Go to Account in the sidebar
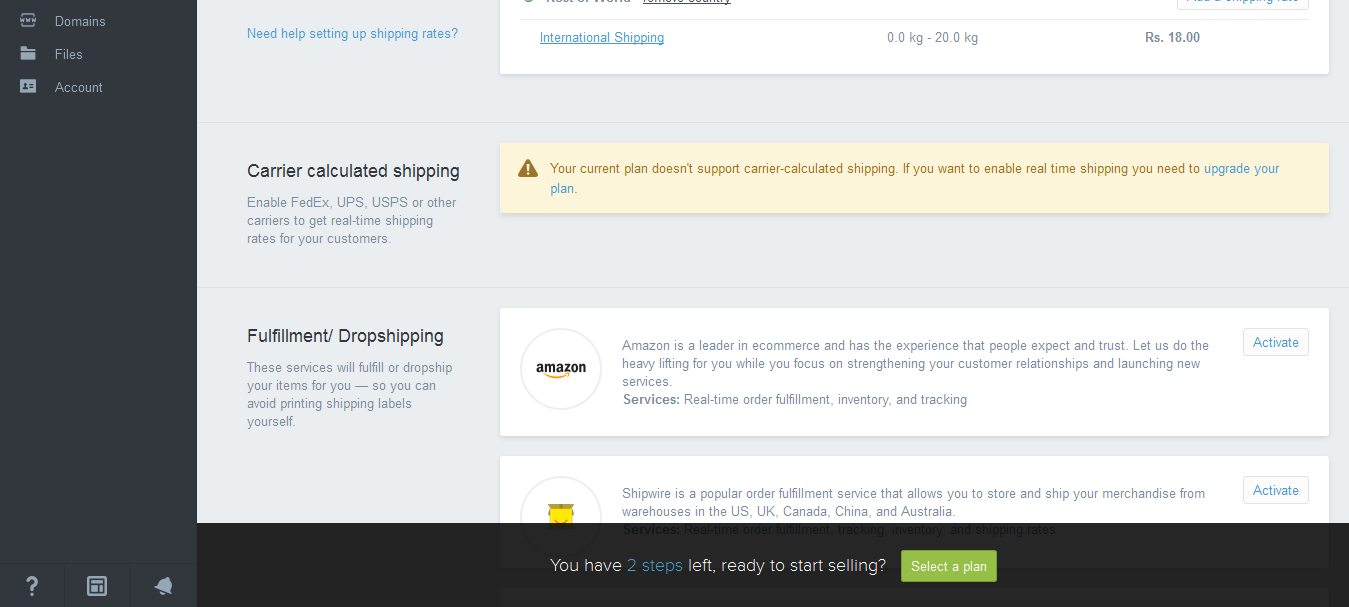This screenshot has width=1349, height=607. pyautogui.click(x=79, y=87)
